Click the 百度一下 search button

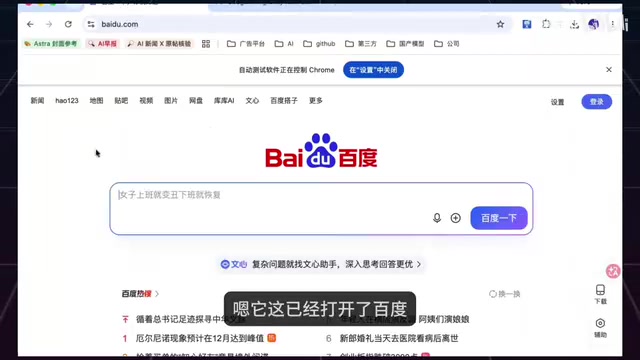499,218
